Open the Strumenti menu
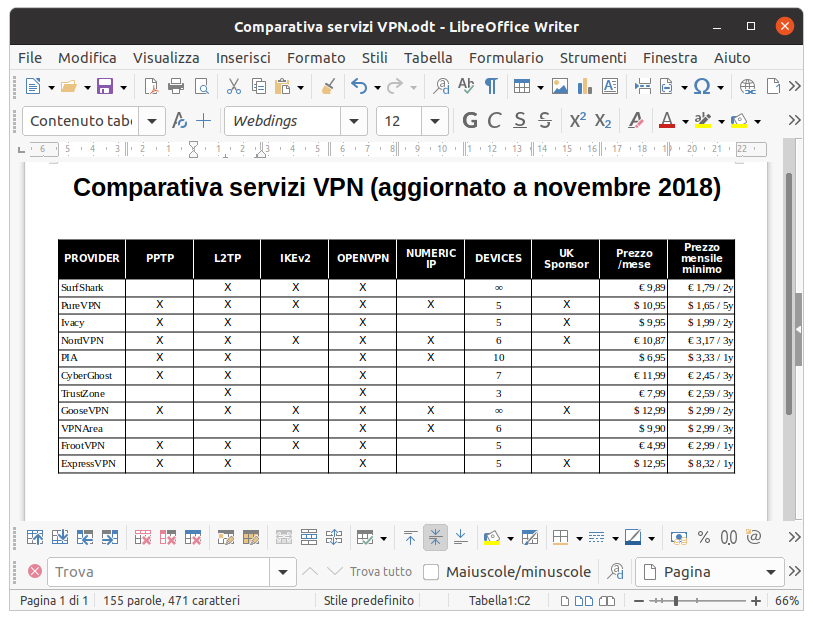The height and width of the screenshot is (620, 813). [593, 58]
